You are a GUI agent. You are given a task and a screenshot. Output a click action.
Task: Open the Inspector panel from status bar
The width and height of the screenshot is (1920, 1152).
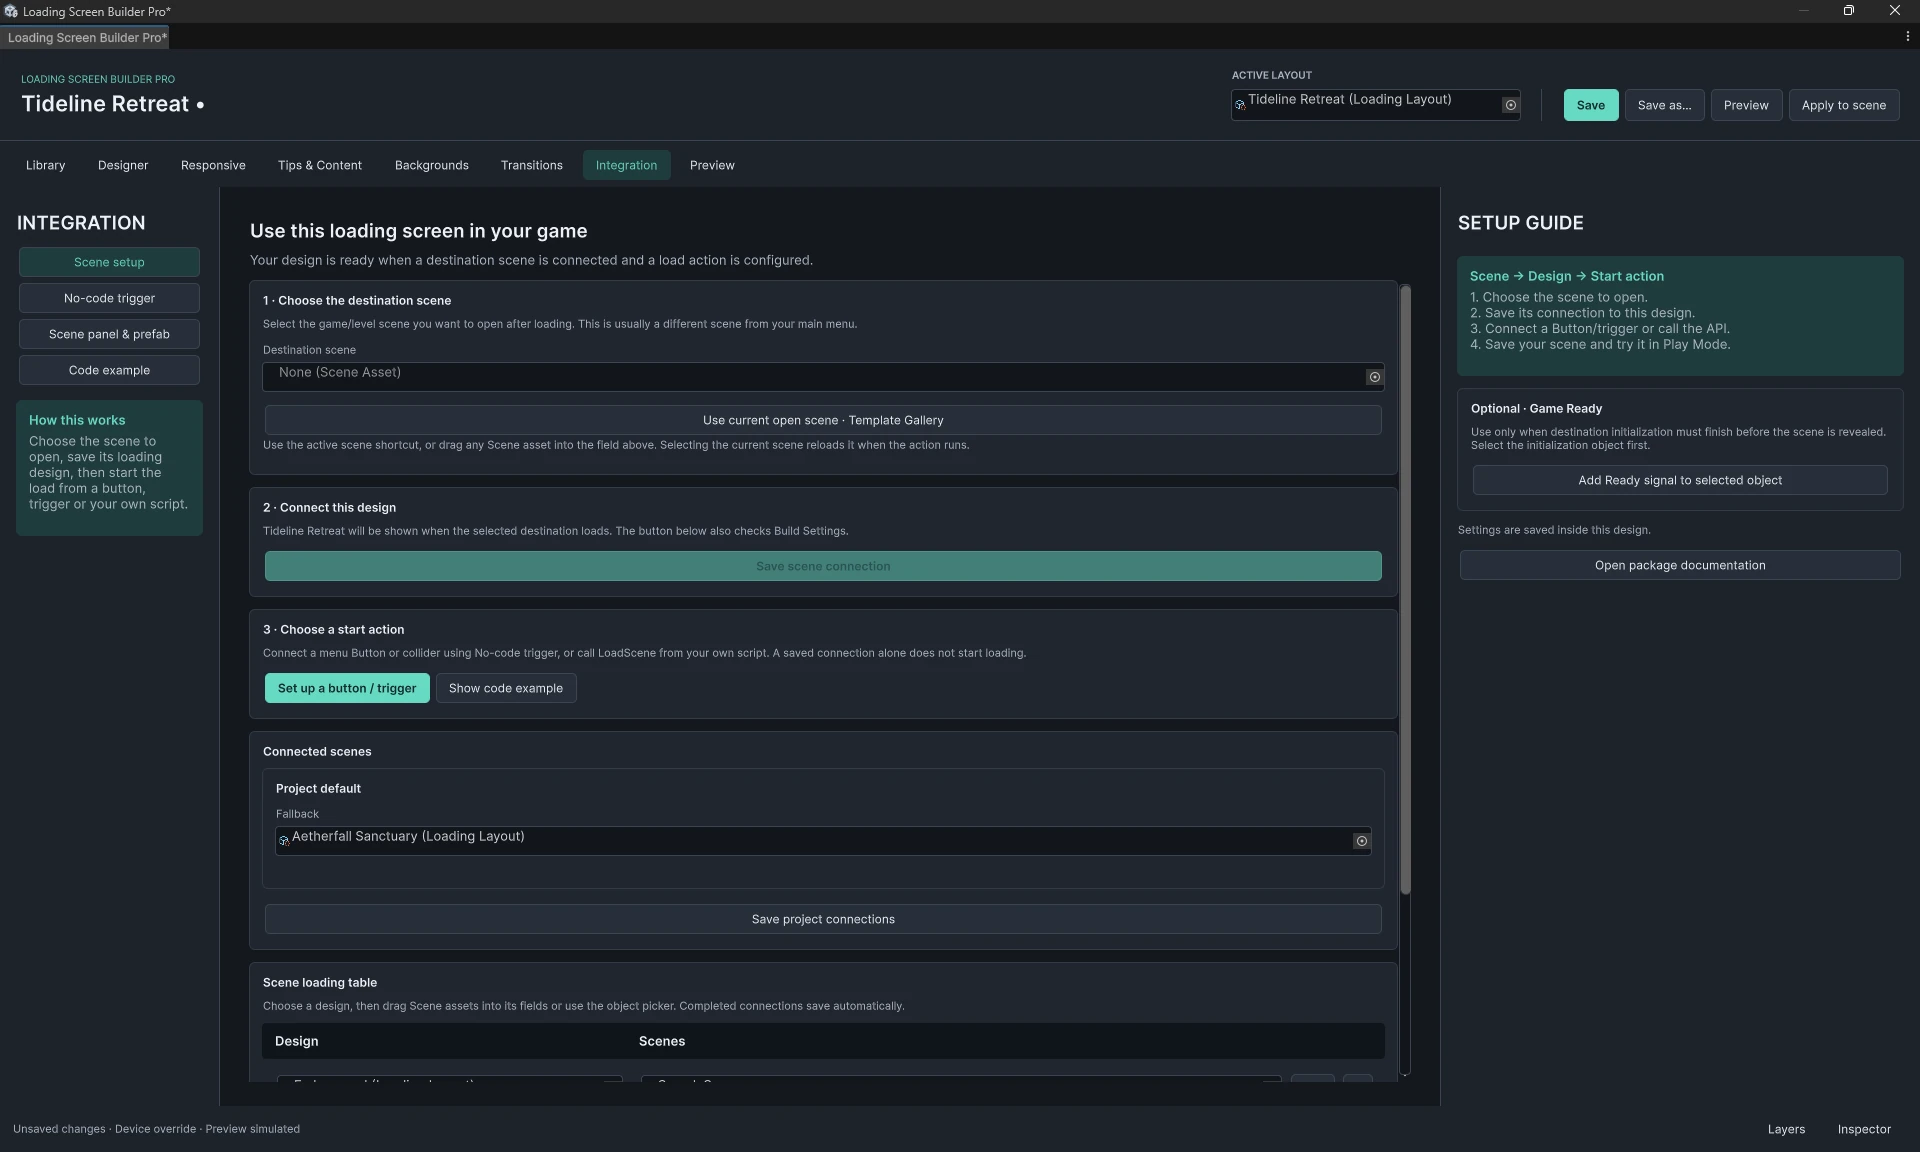click(x=1864, y=1129)
